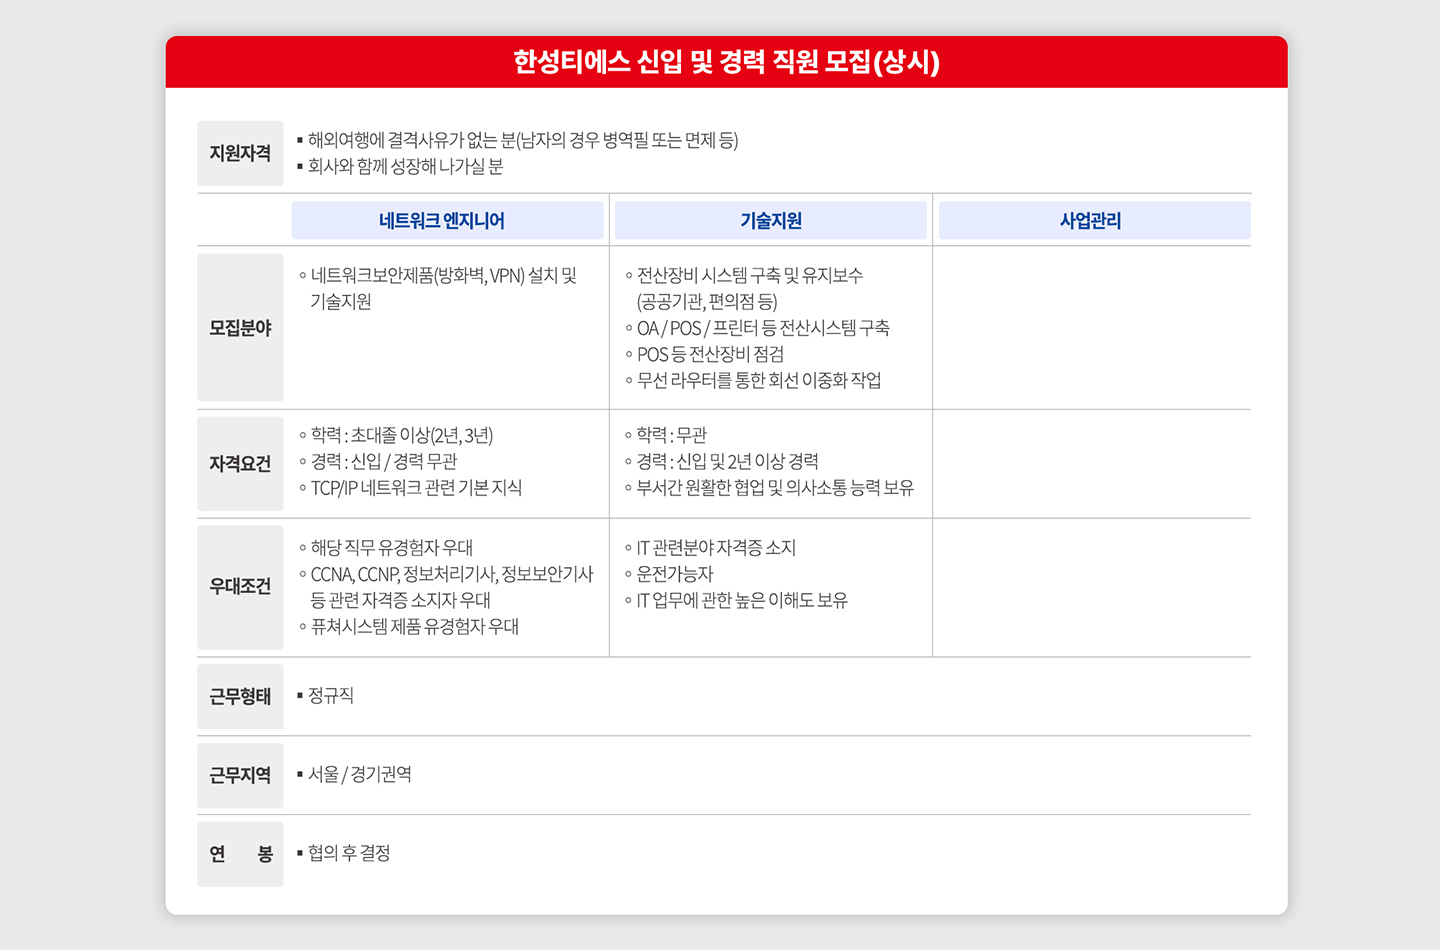
Task: Click the 연 봉 row label
Action: pos(240,854)
